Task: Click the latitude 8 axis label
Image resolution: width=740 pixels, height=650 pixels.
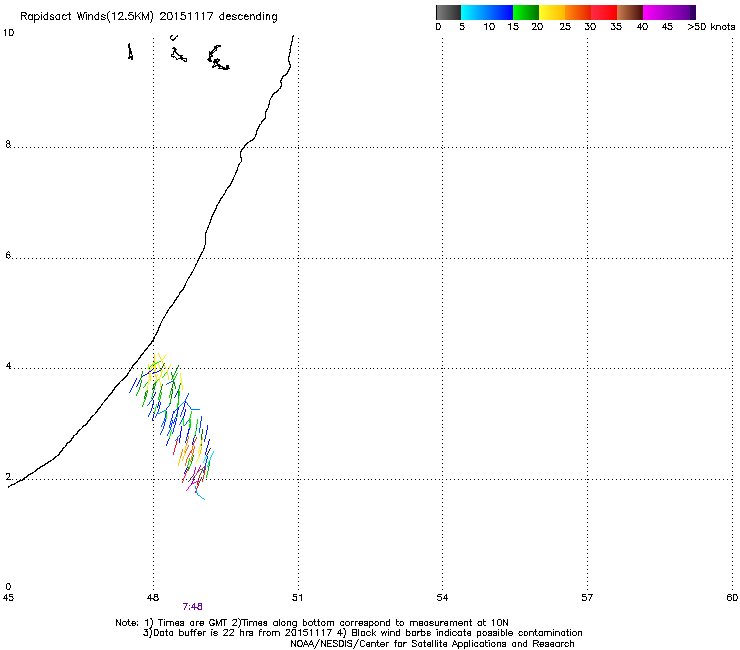Action: click(8, 144)
